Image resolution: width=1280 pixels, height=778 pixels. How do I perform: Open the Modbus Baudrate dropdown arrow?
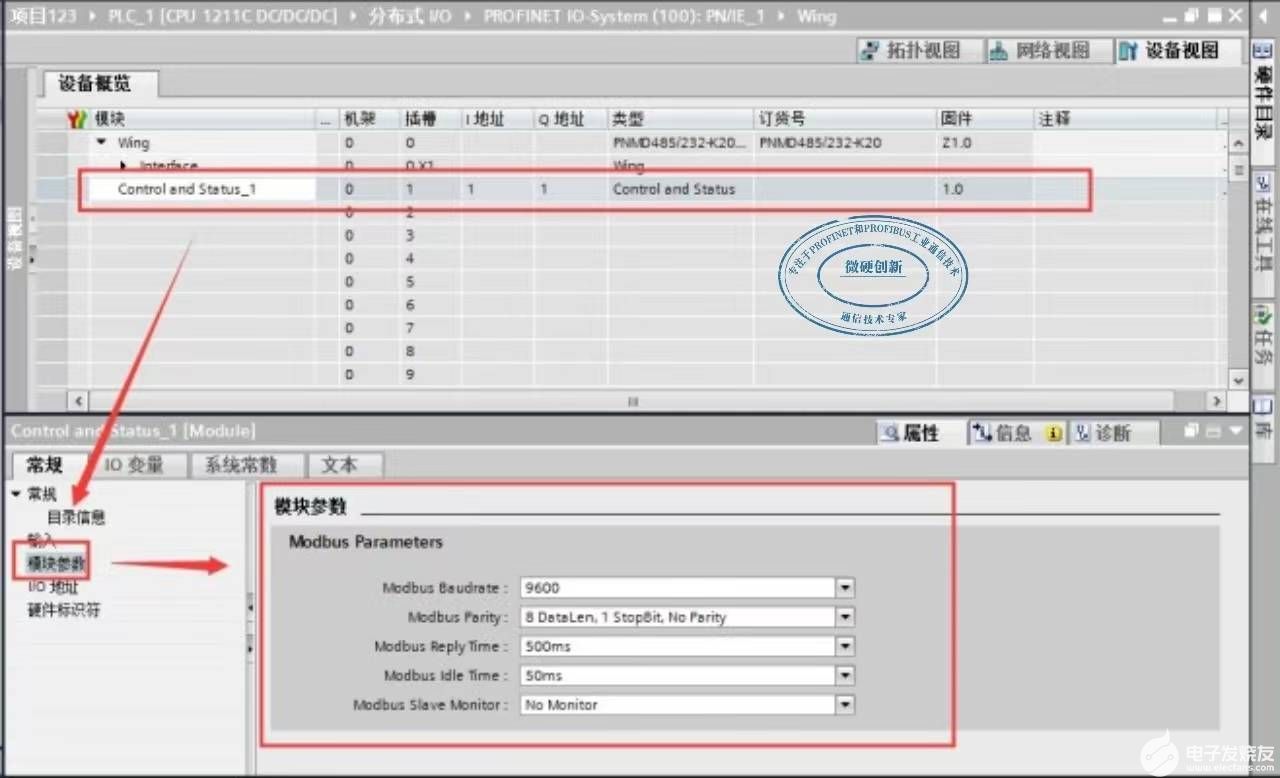coord(846,588)
